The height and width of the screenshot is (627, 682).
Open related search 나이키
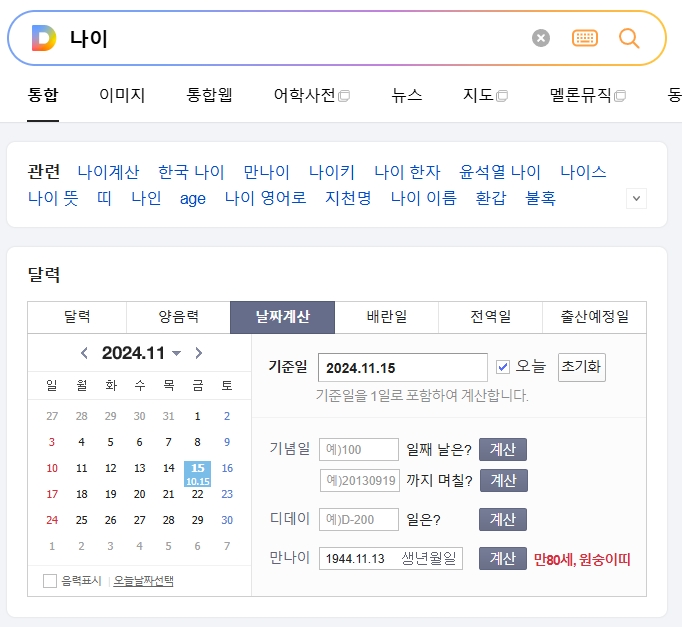tap(332, 172)
